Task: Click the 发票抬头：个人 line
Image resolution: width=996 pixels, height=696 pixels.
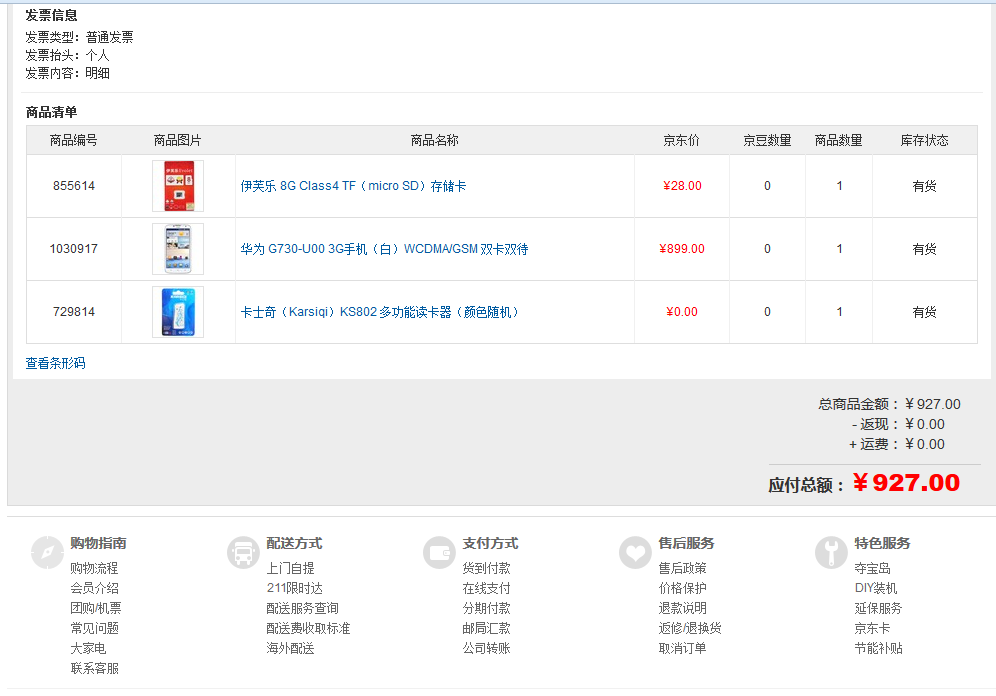Action: click(x=67, y=55)
